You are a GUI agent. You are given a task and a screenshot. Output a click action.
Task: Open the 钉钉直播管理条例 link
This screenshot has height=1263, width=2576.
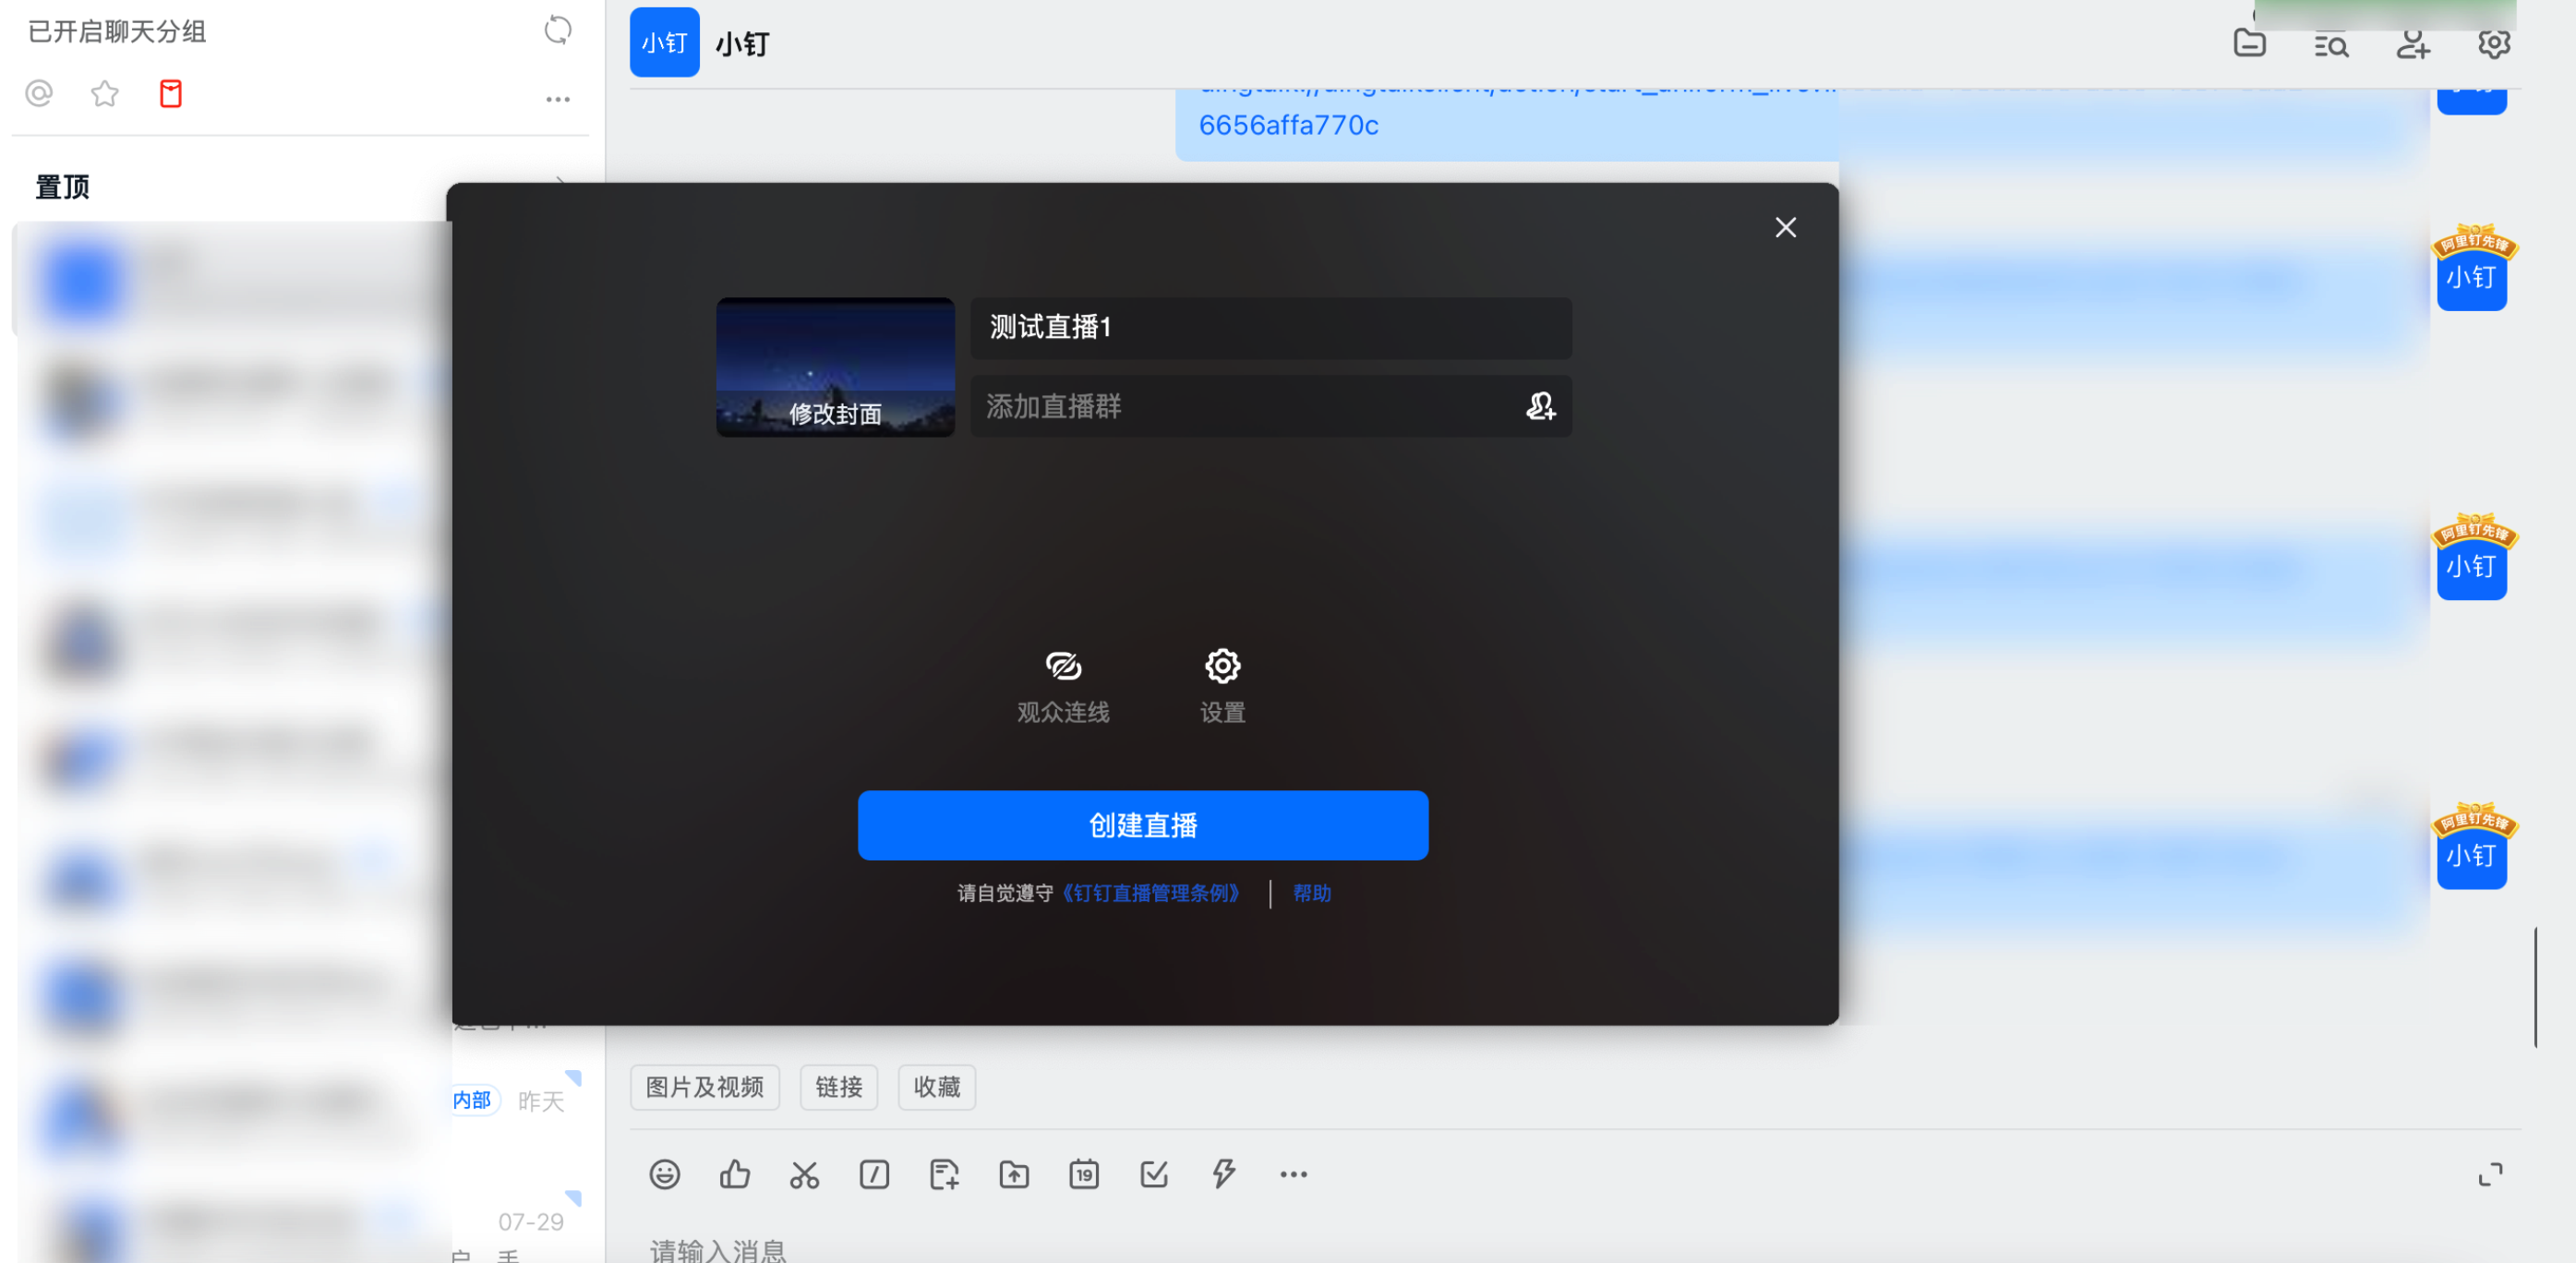(x=1151, y=893)
